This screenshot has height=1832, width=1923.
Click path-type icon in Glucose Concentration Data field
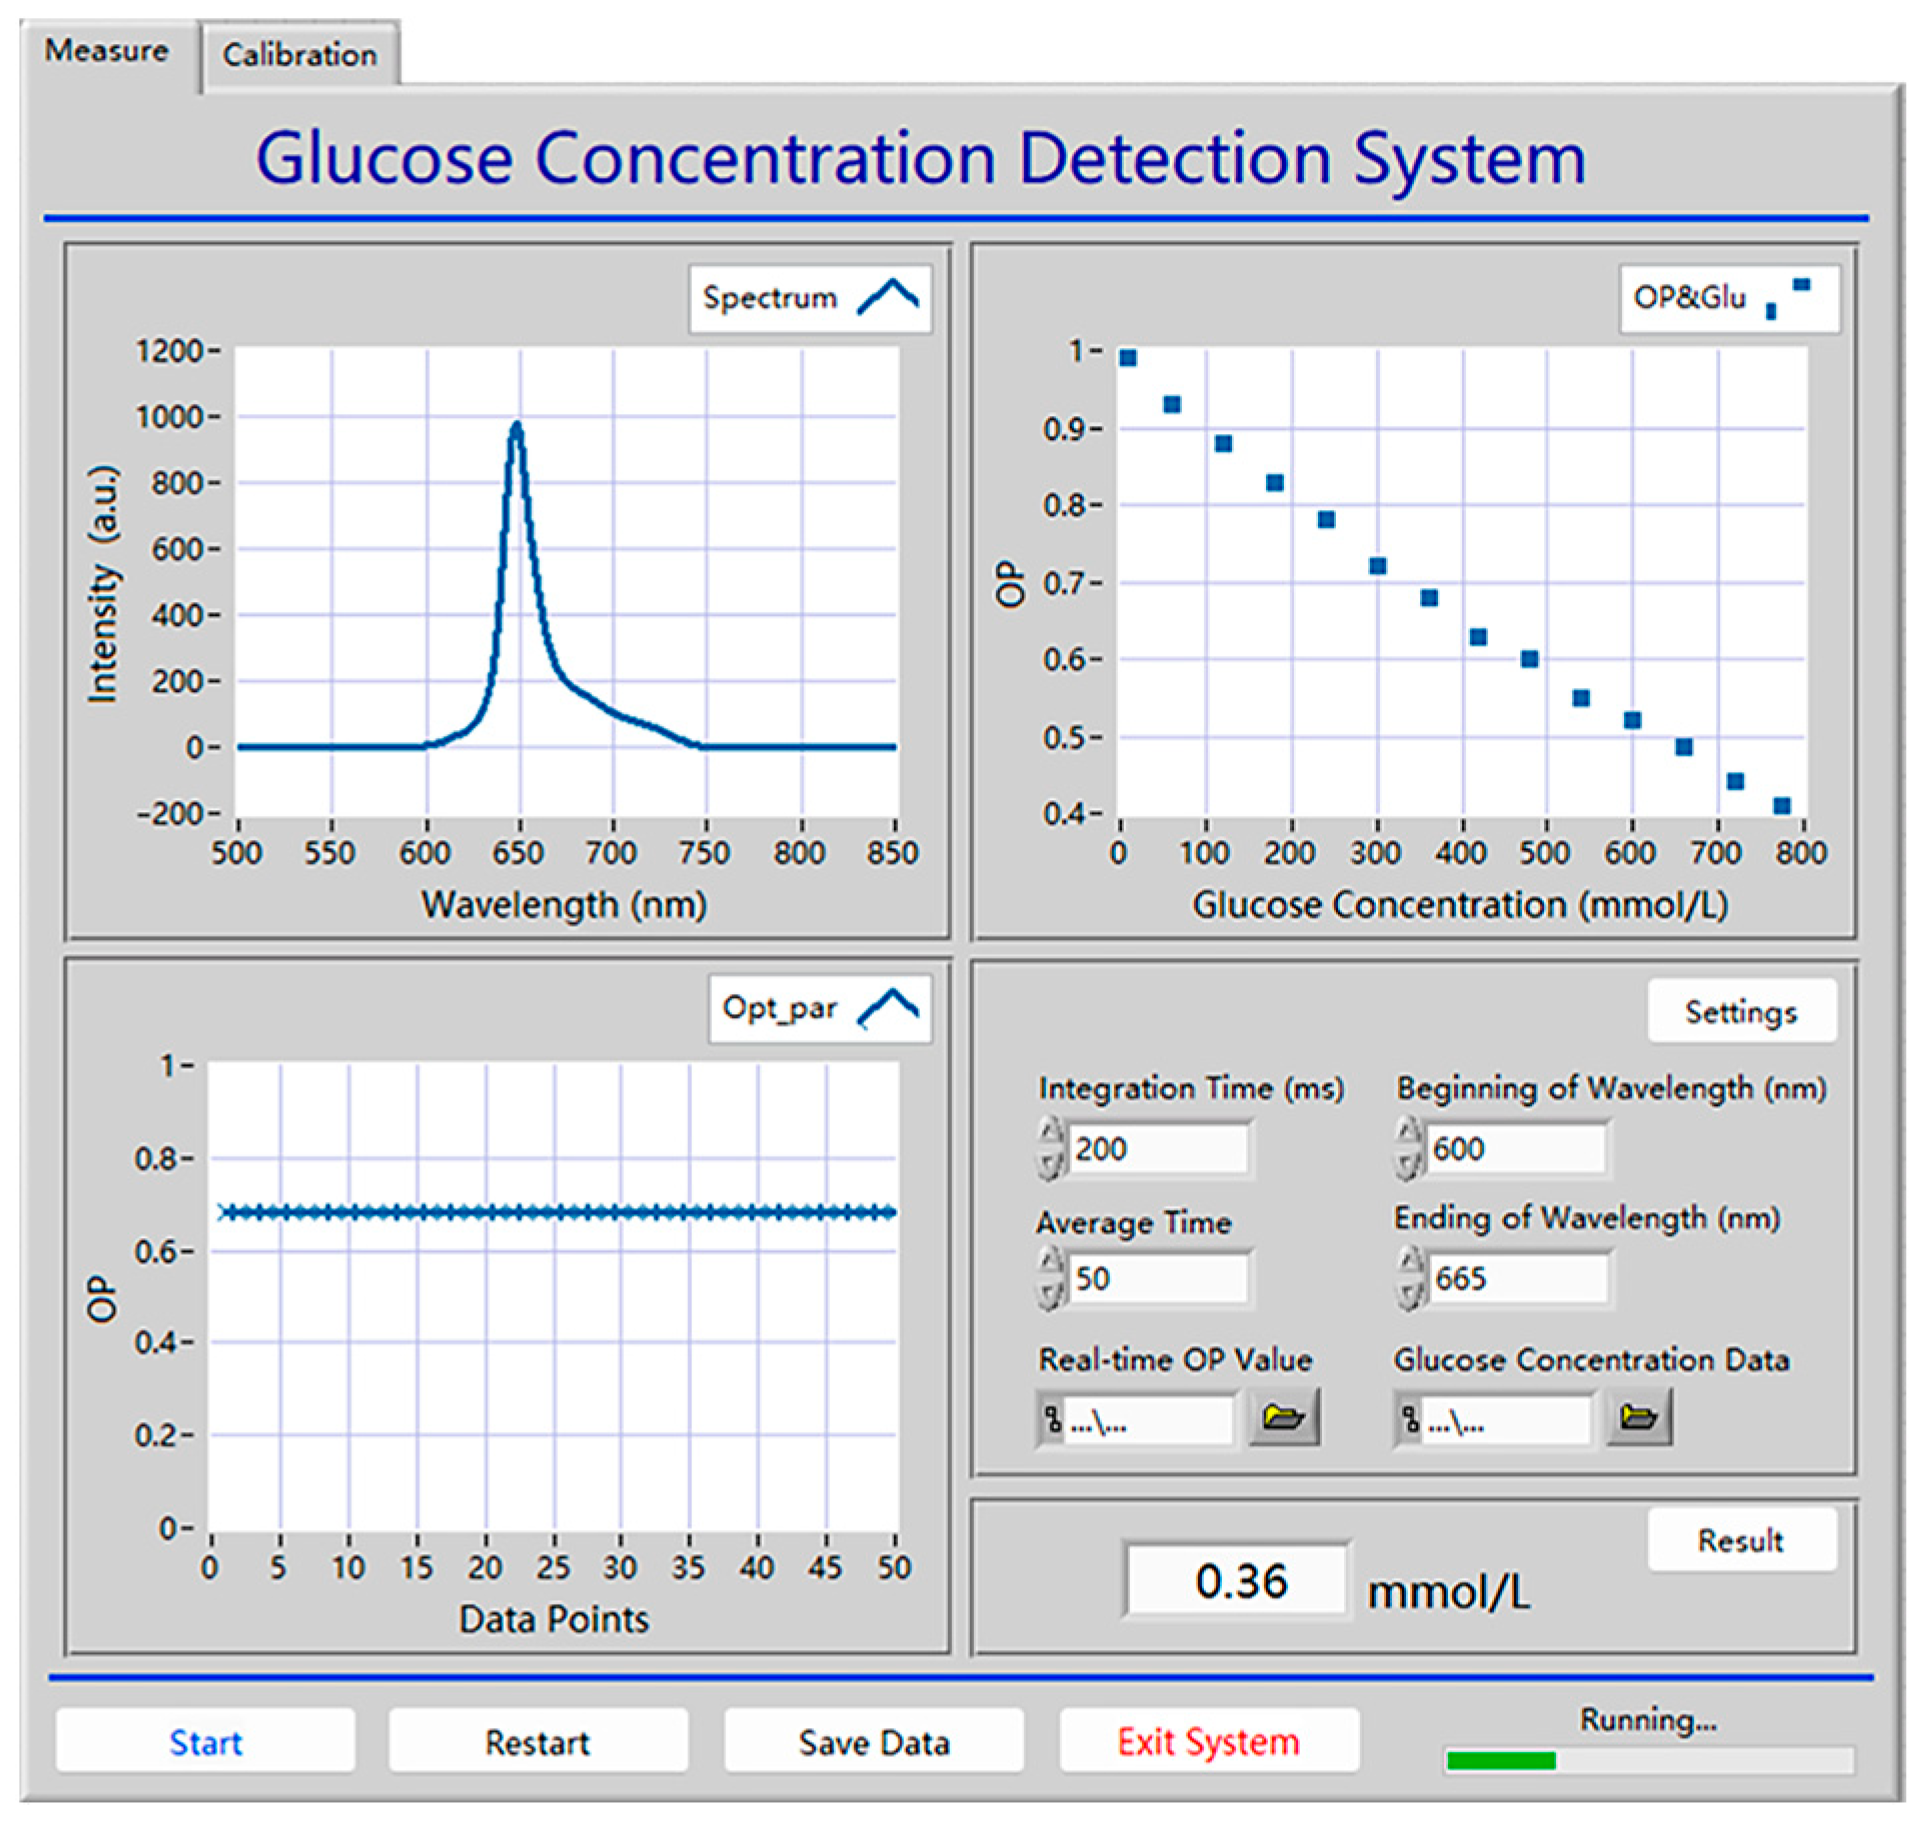(x=1410, y=1418)
